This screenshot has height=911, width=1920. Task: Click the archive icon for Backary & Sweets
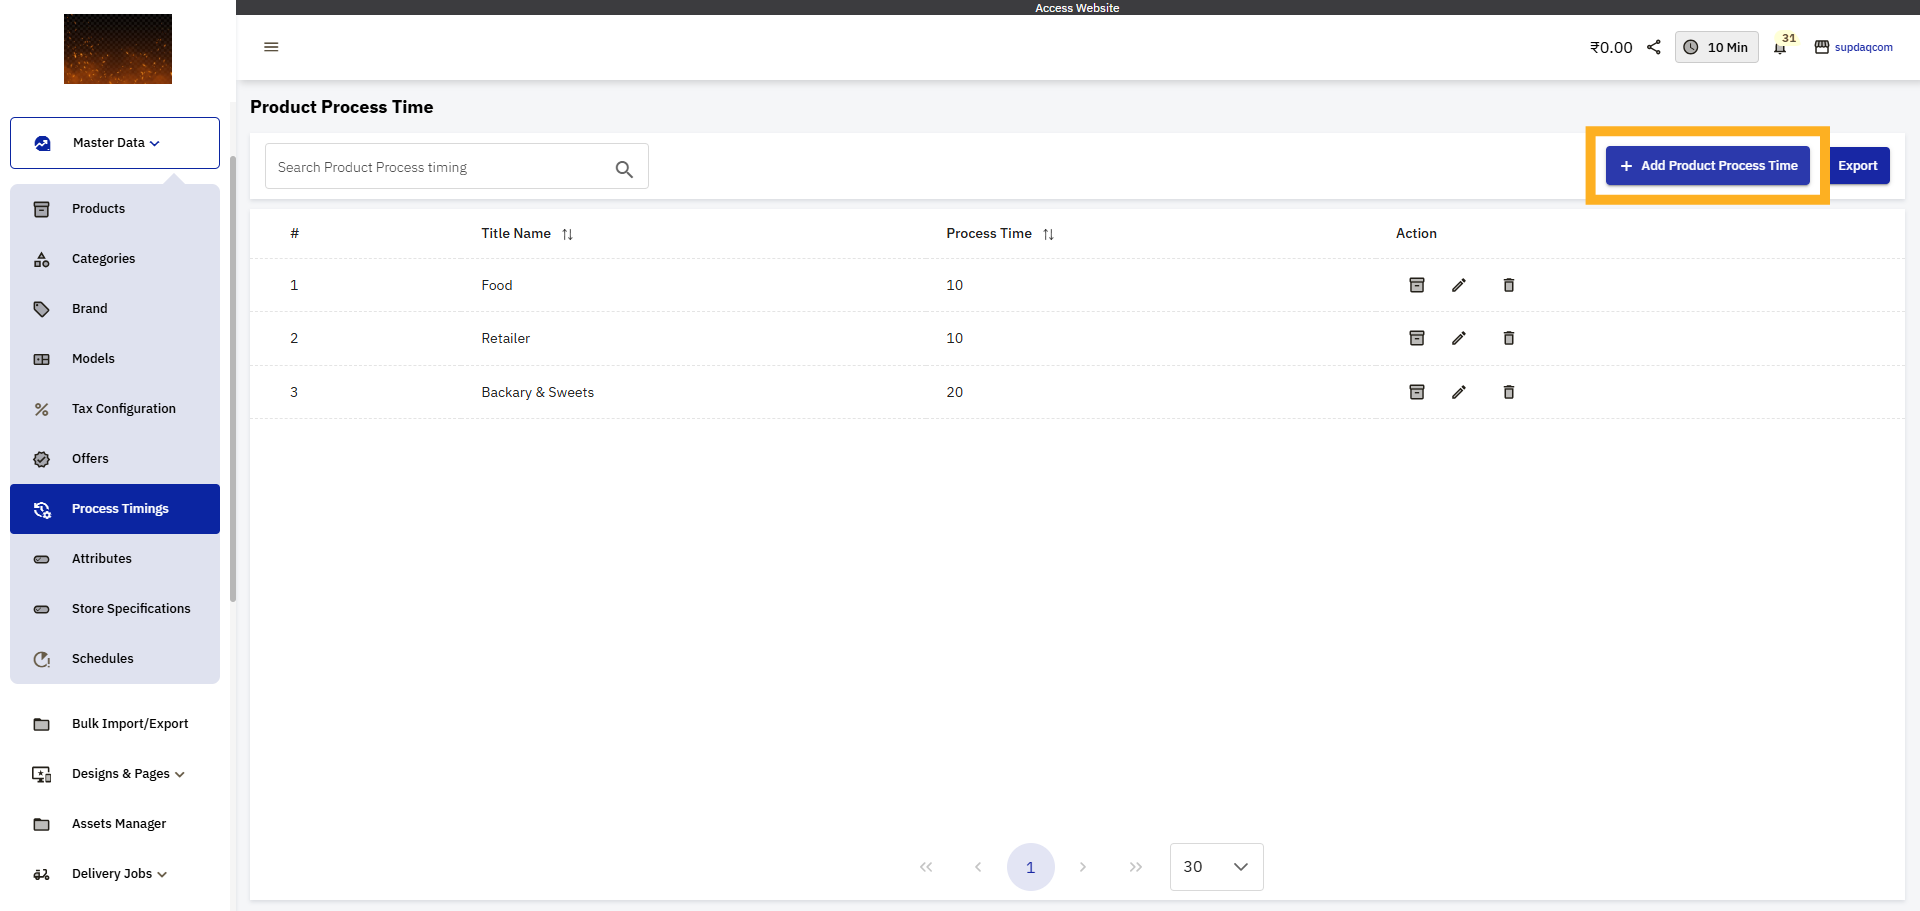[1417, 392]
